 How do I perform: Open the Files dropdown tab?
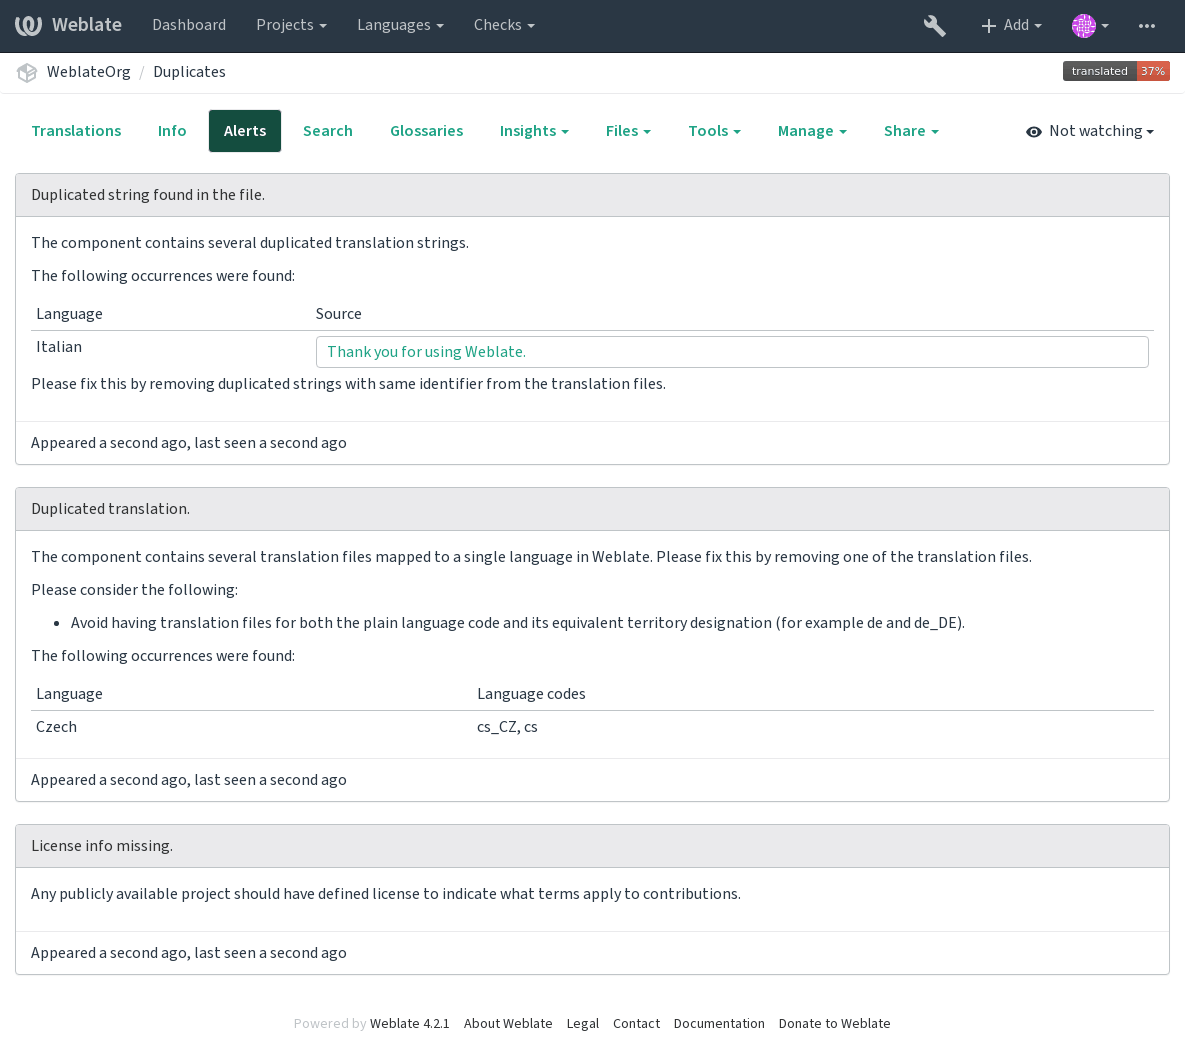click(627, 131)
